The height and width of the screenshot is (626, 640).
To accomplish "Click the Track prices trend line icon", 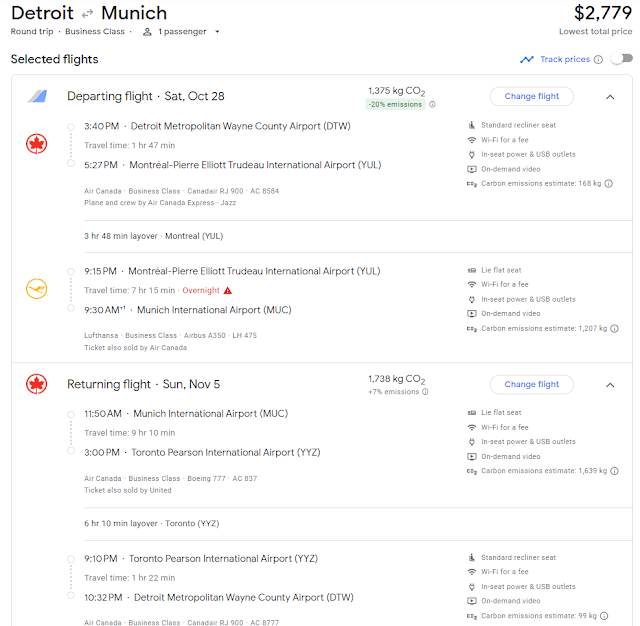I will 527,60.
